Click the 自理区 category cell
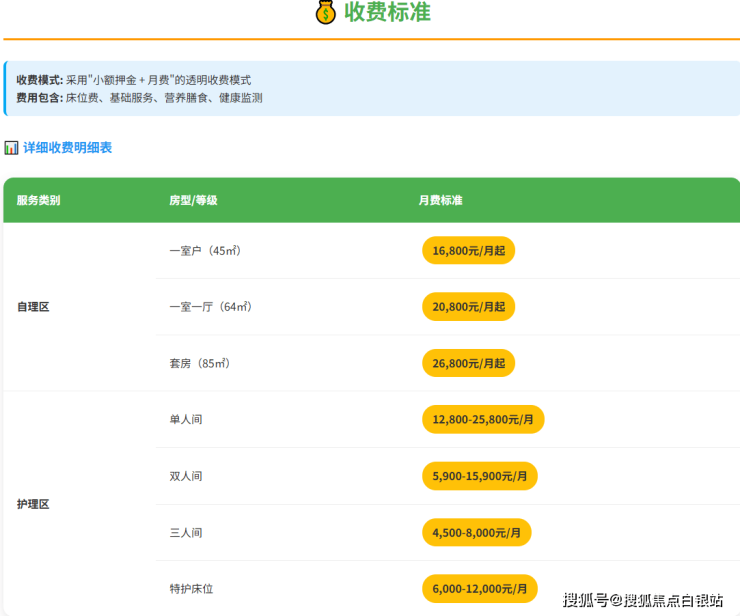Image resolution: width=740 pixels, height=616 pixels. (x=33, y=307)
